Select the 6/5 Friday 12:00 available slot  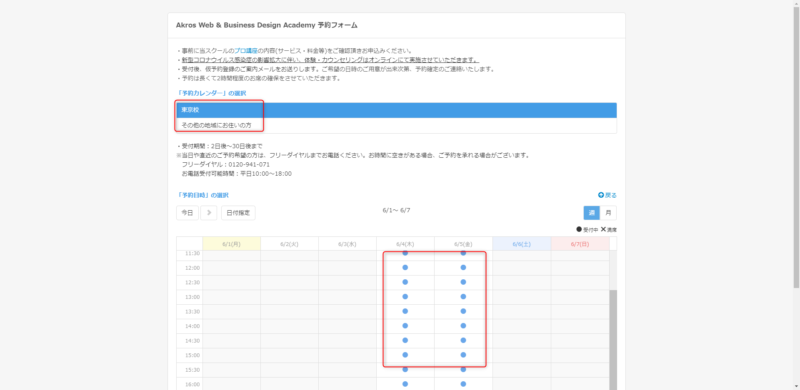463,267
